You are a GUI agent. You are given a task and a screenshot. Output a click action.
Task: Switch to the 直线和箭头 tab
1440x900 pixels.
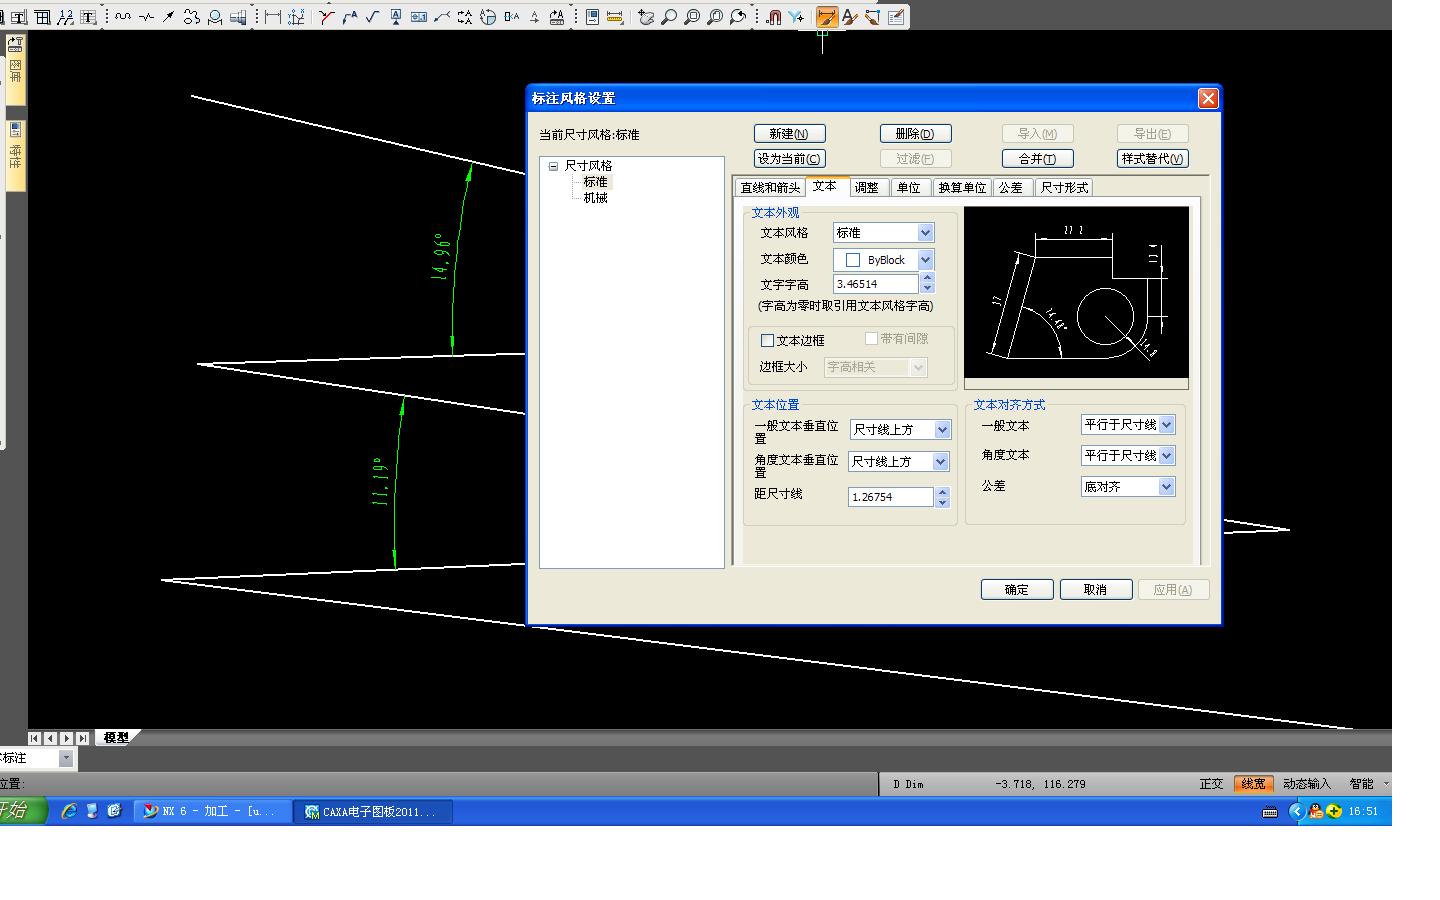[x=769, y=188]
